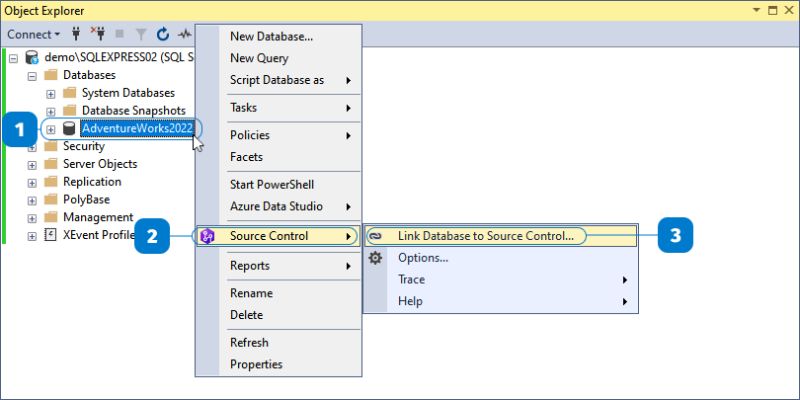Click the AdventureWorks2022 database cylinder icon
This screenshot has width=800, height=400.
click(x=69, y=129)
